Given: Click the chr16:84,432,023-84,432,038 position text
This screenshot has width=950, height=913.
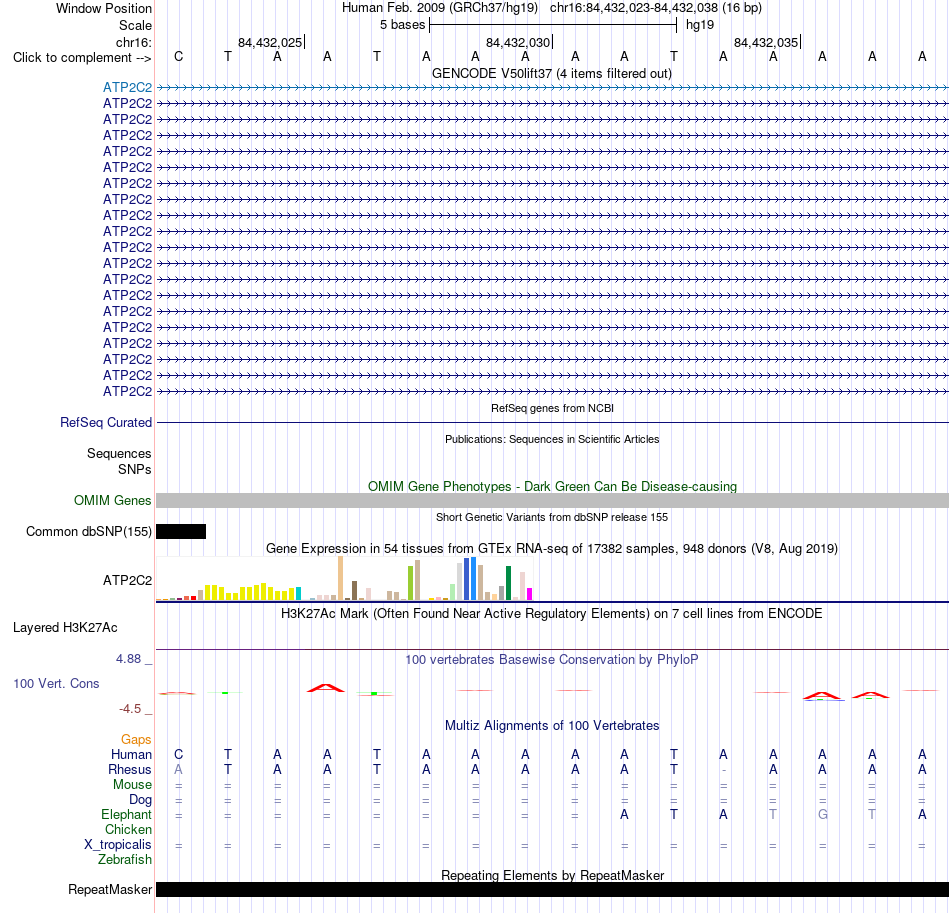Looking at the screenshot, I should 634,8.
